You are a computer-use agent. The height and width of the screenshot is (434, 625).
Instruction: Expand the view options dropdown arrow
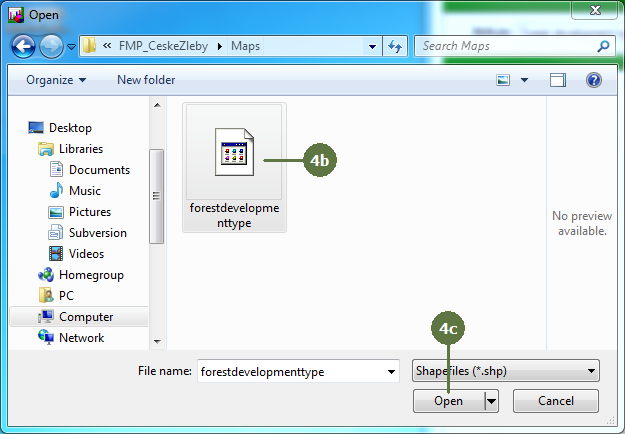[x=523, y=80]
